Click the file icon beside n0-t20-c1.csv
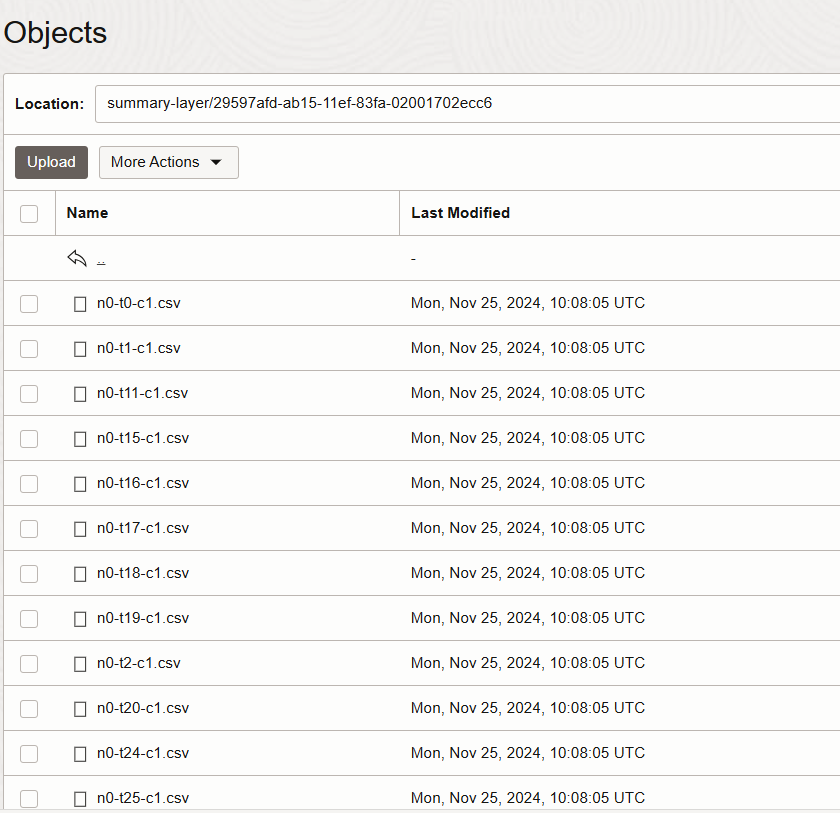 coord(79,708)
